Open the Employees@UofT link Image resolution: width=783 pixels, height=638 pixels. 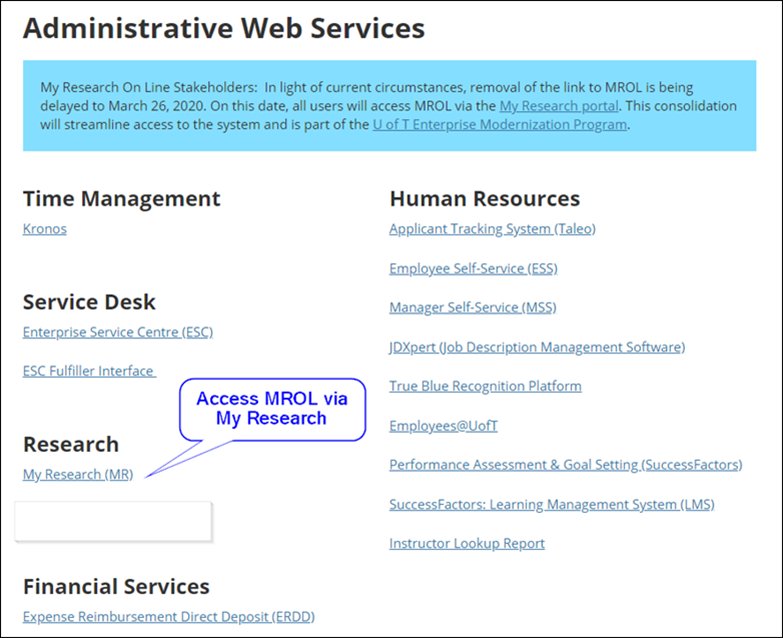(443, 426)
